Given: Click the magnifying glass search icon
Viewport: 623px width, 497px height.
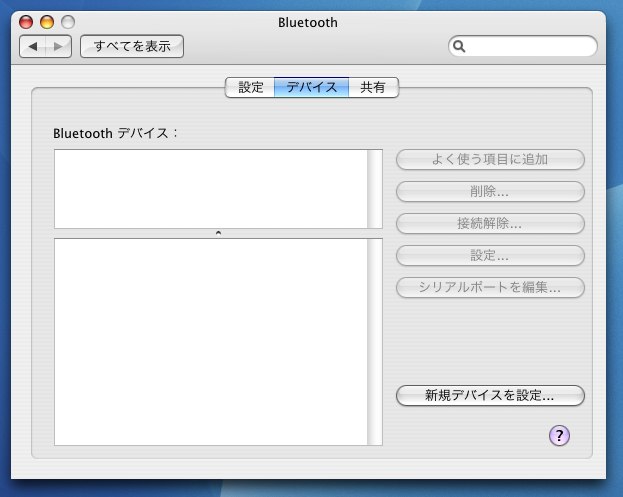Looking at the screenshot, I should pyautogui.click(x=459, y=46).
